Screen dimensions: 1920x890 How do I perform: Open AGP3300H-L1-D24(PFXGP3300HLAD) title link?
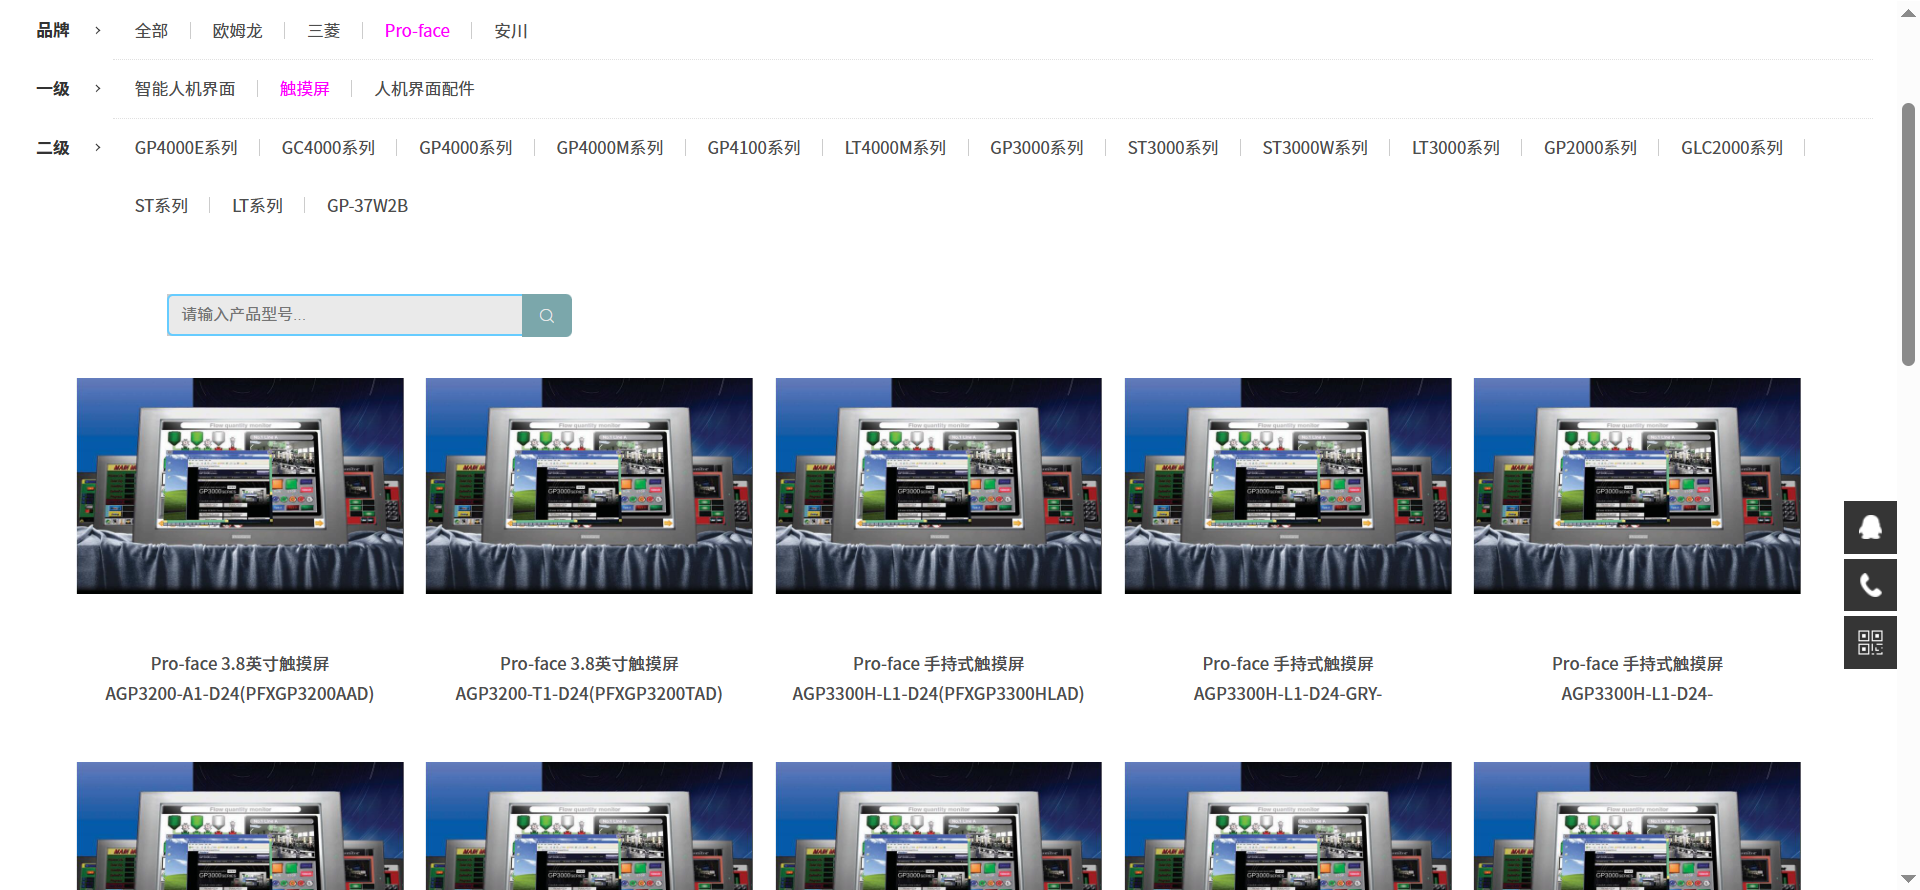[938, 679]
